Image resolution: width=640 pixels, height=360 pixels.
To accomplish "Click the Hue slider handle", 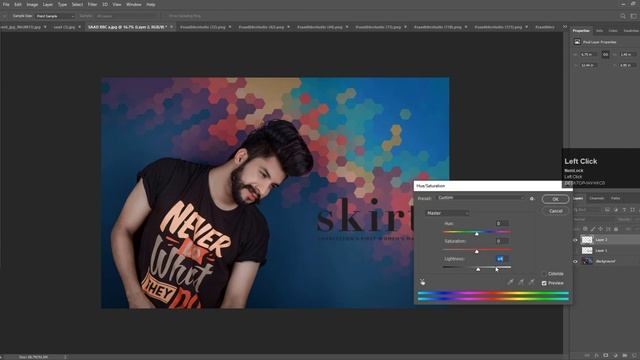I will coord(476,234).
